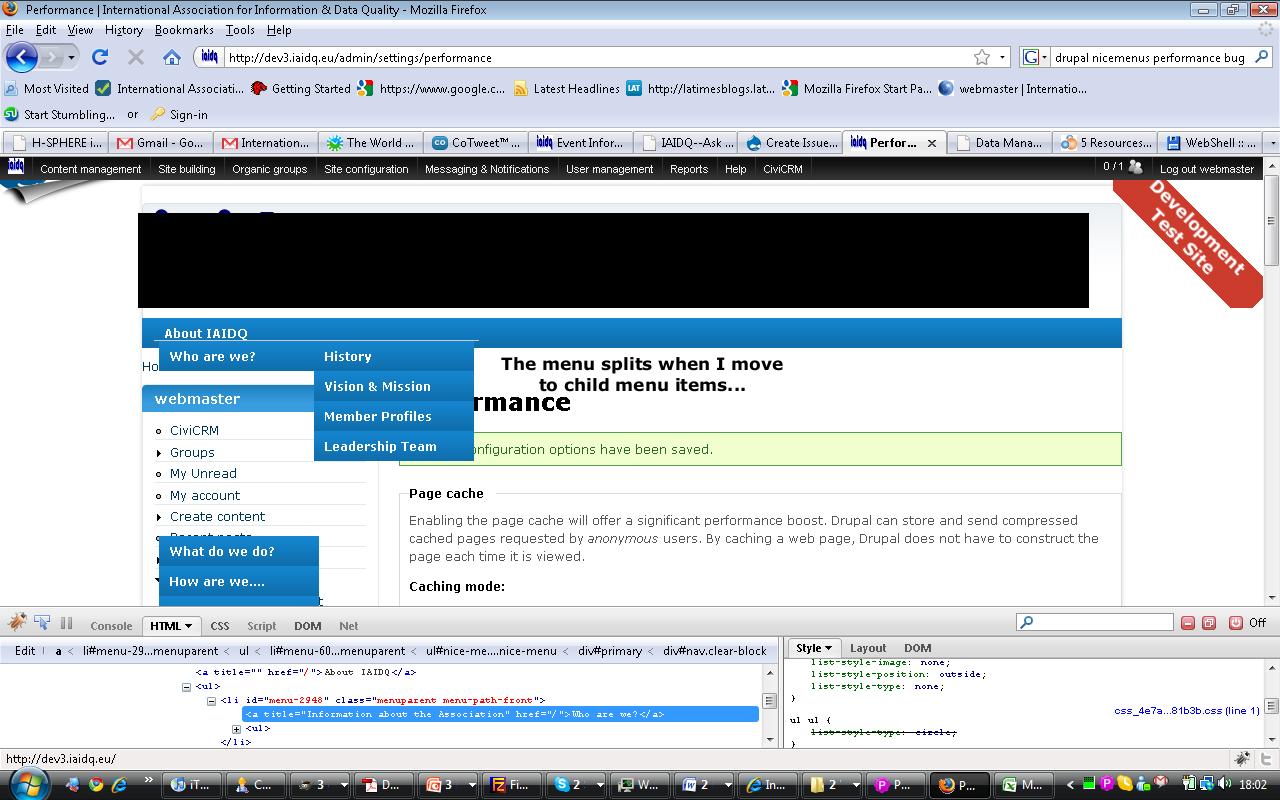Expand the collapsed ul node under the highlighted line
Image resolution: width=1280 pixels, height=800 pixels.
[x=237, y=729]
